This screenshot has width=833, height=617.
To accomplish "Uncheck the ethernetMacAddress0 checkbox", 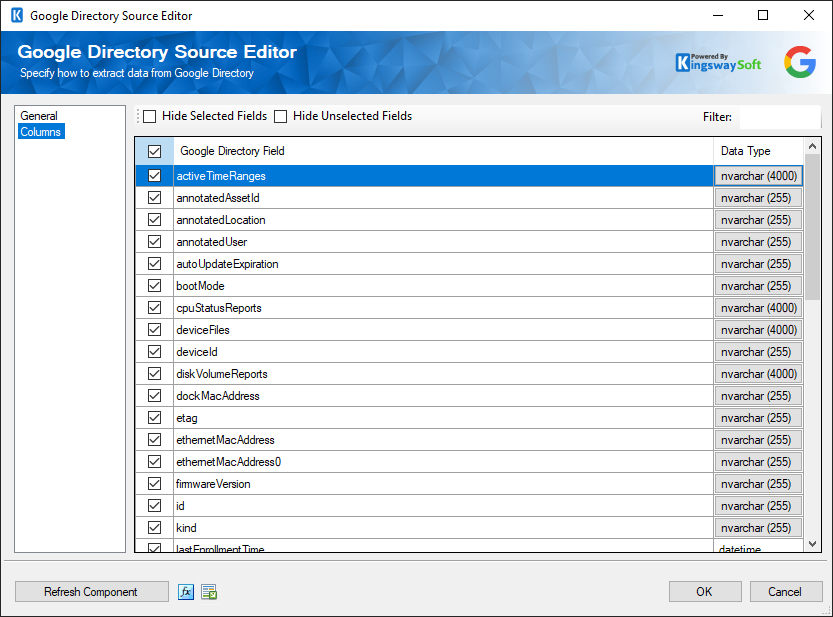I will (155, 461).
